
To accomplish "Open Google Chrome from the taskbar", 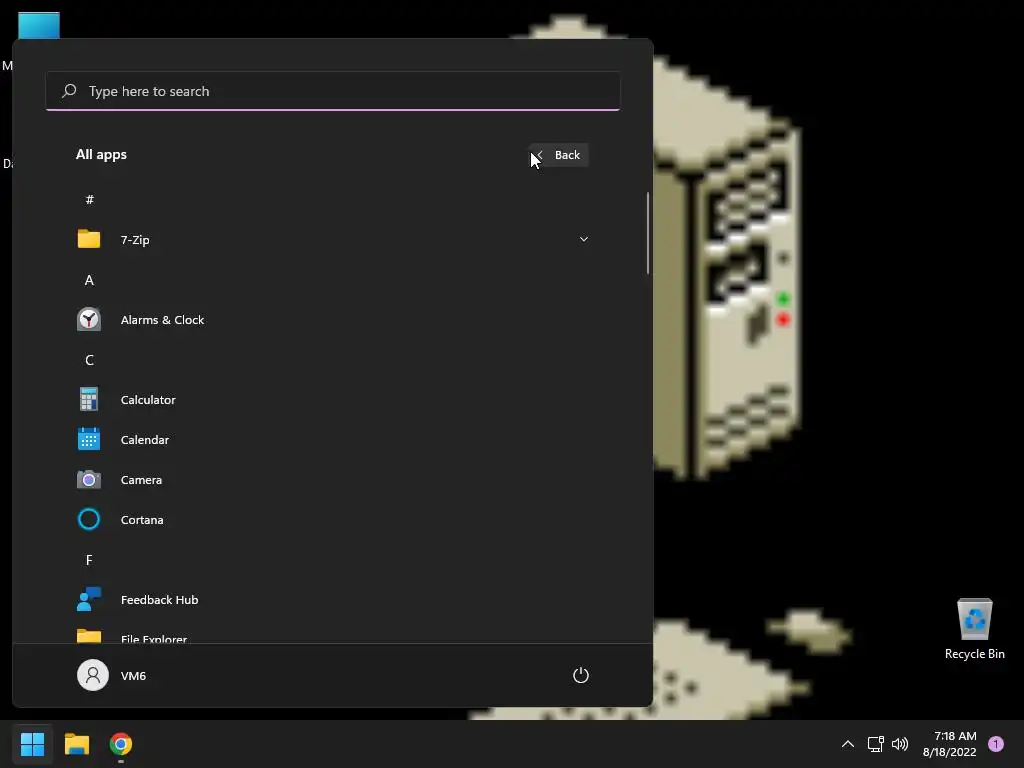I will click(x=121, y=744).
